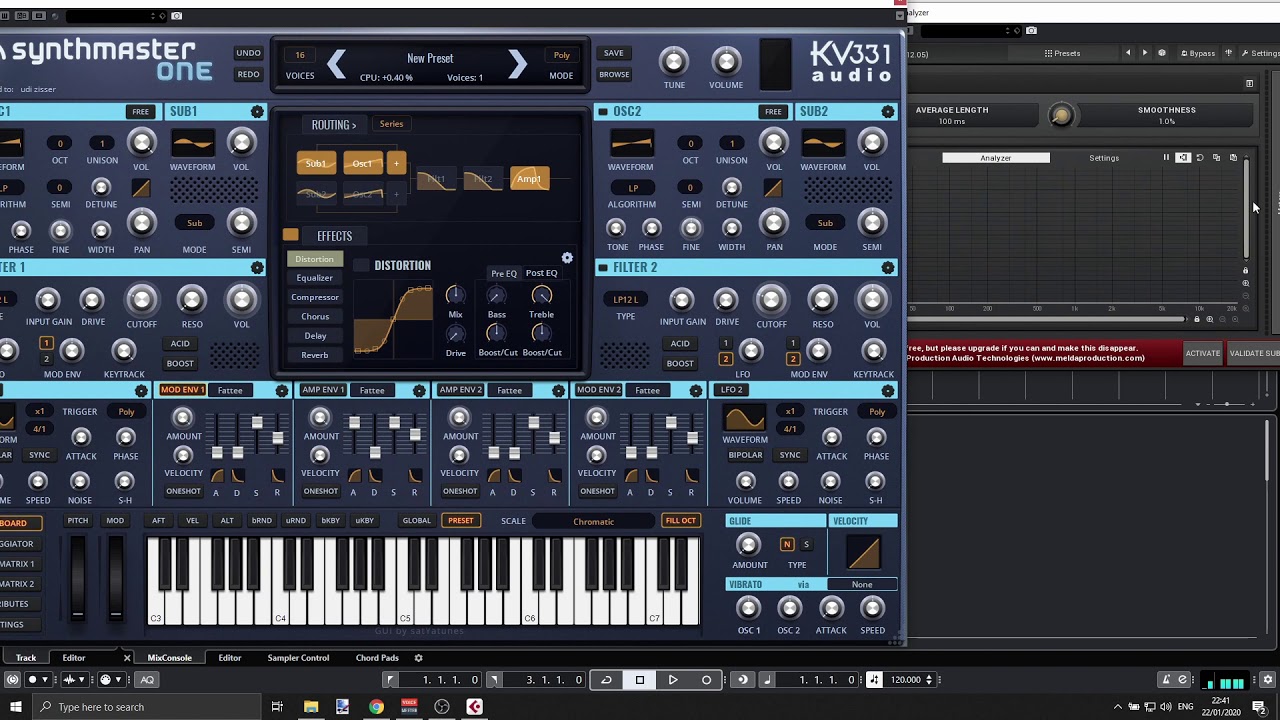
Task: Open the Poly mode selector at the top
Action: click(x=562, y=55)
